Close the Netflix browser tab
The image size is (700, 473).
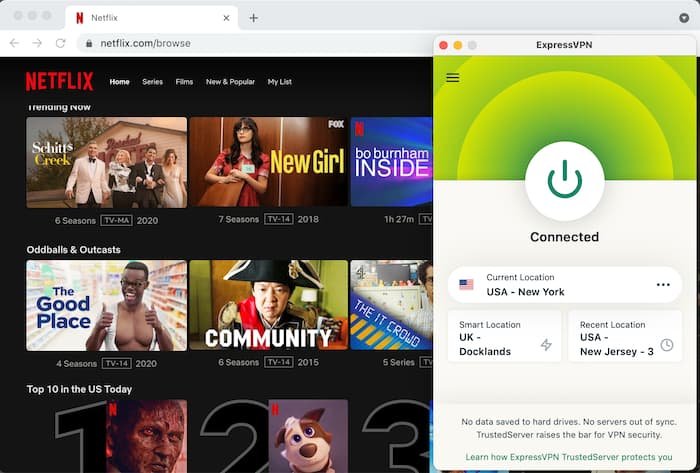coord(226,18)
